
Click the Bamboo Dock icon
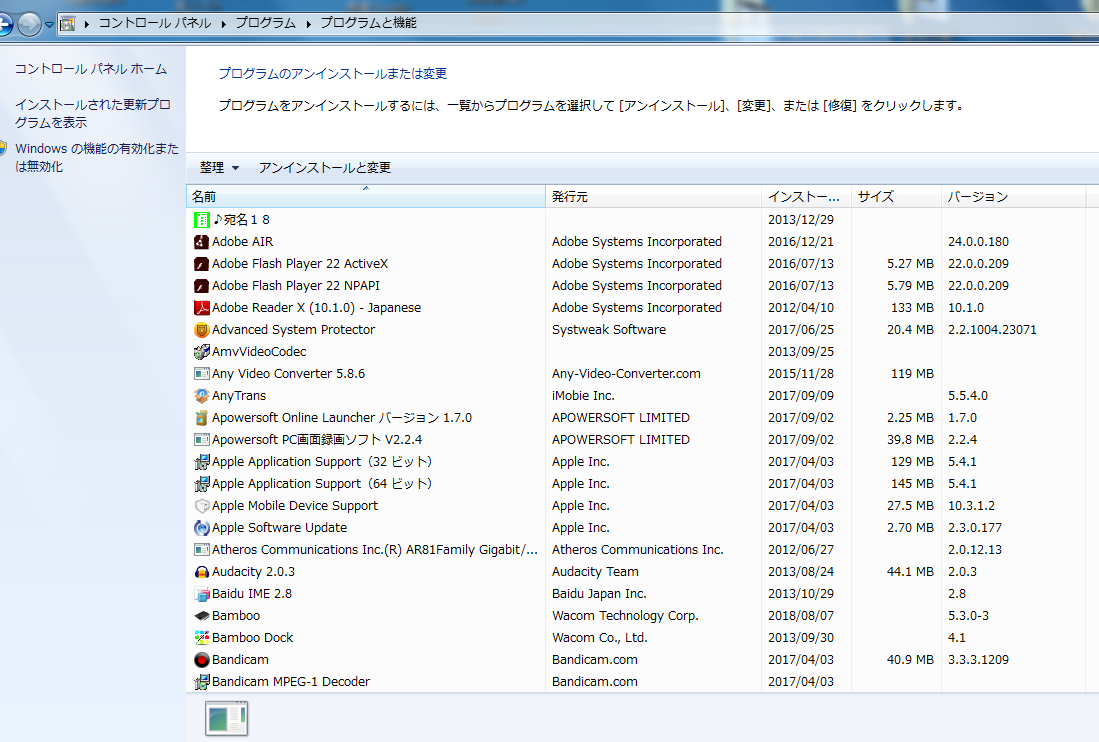pos(201,638)
